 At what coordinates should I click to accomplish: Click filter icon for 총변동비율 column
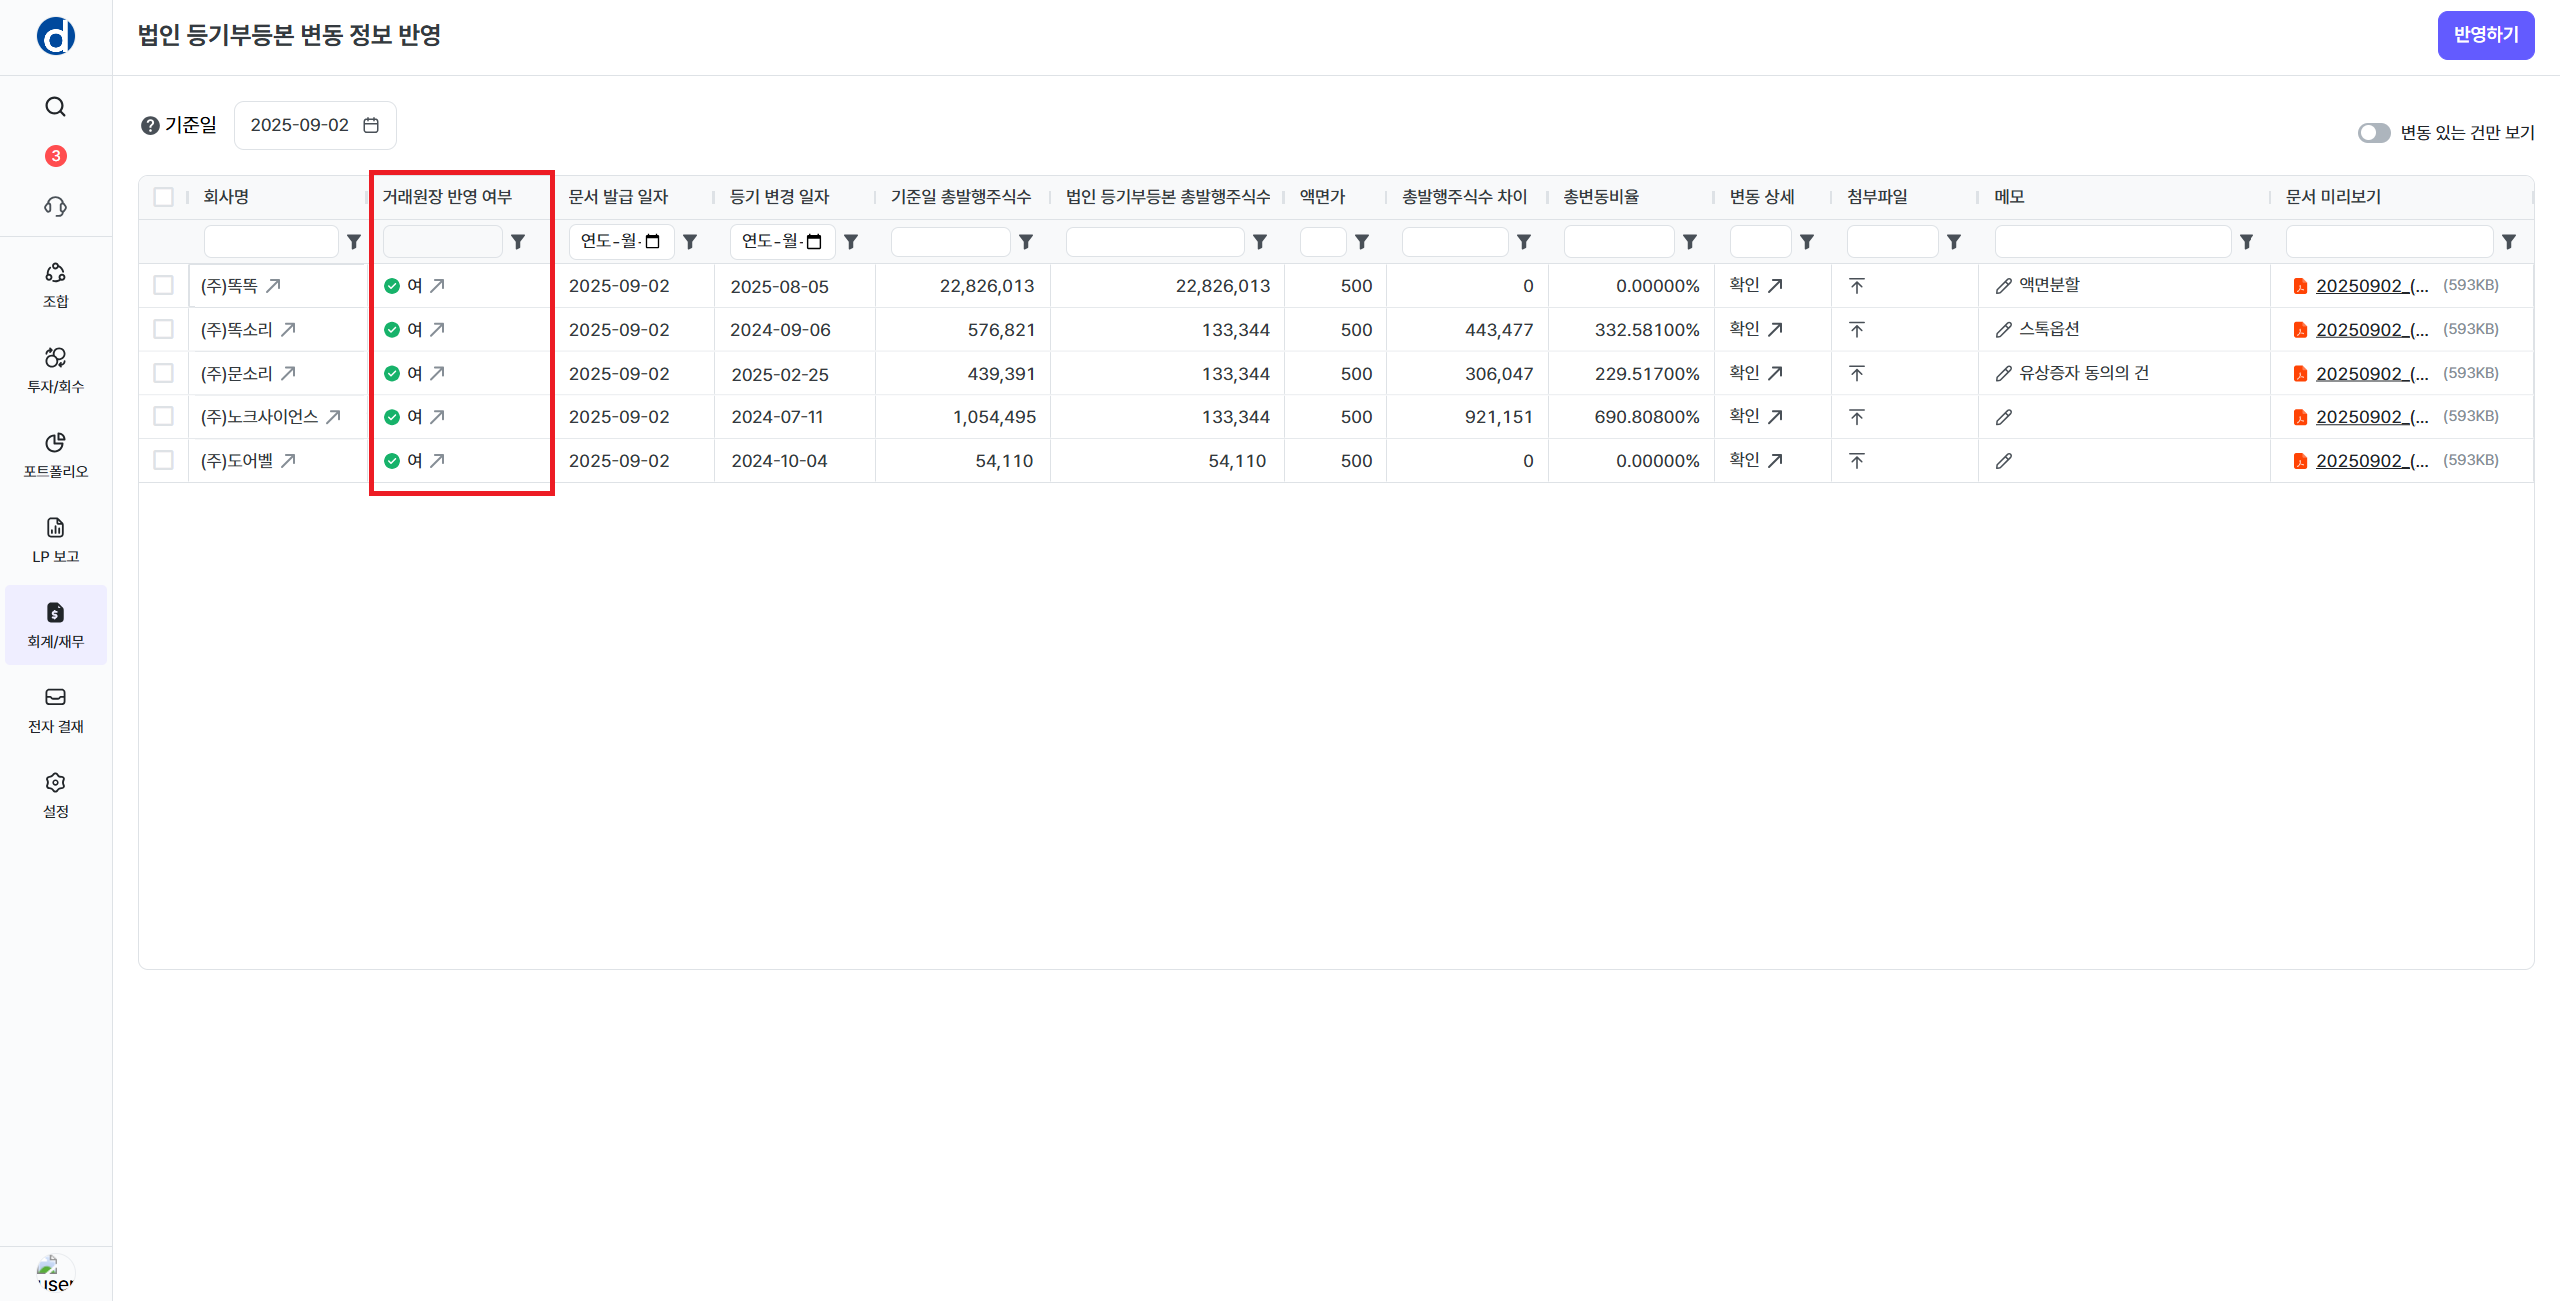click(x=1690, y=242)
